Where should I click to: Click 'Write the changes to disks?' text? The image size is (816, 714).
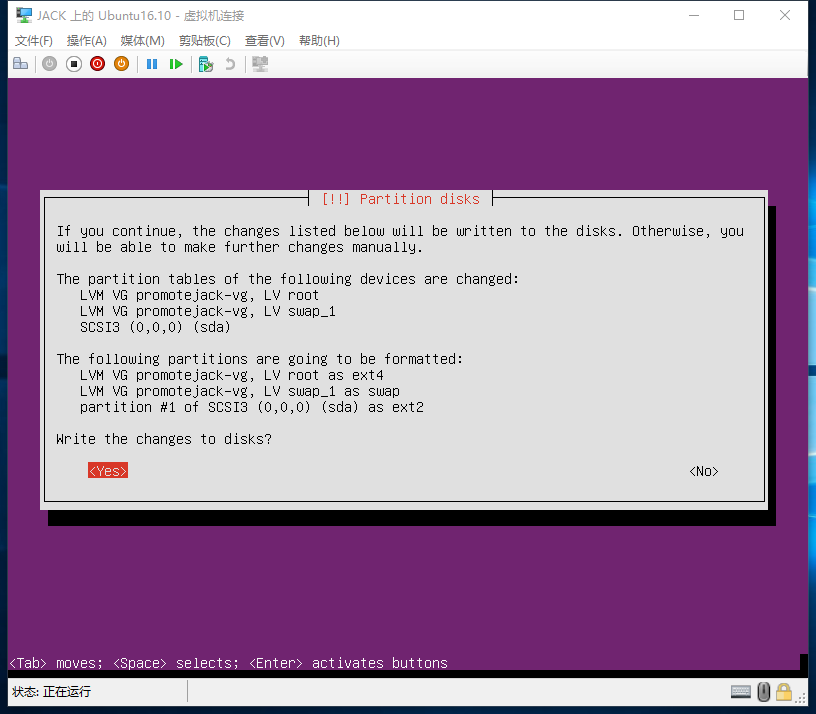[x=164, y=439]
